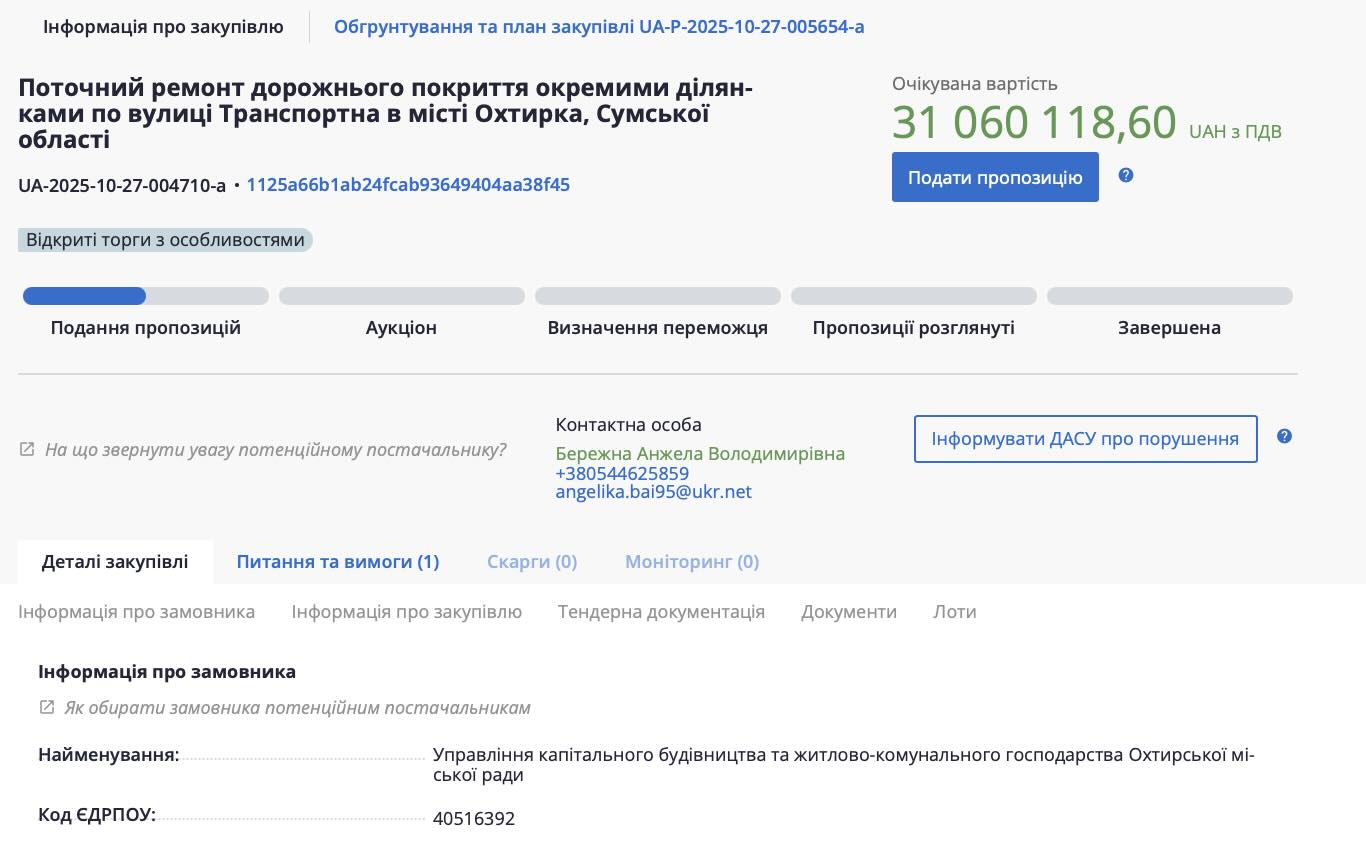Image resolution: width=1366 pixels, height=842 pixels.
Task: Jump to Тендерна документація section
Action: pyautogui.click(x=661, y=612)
